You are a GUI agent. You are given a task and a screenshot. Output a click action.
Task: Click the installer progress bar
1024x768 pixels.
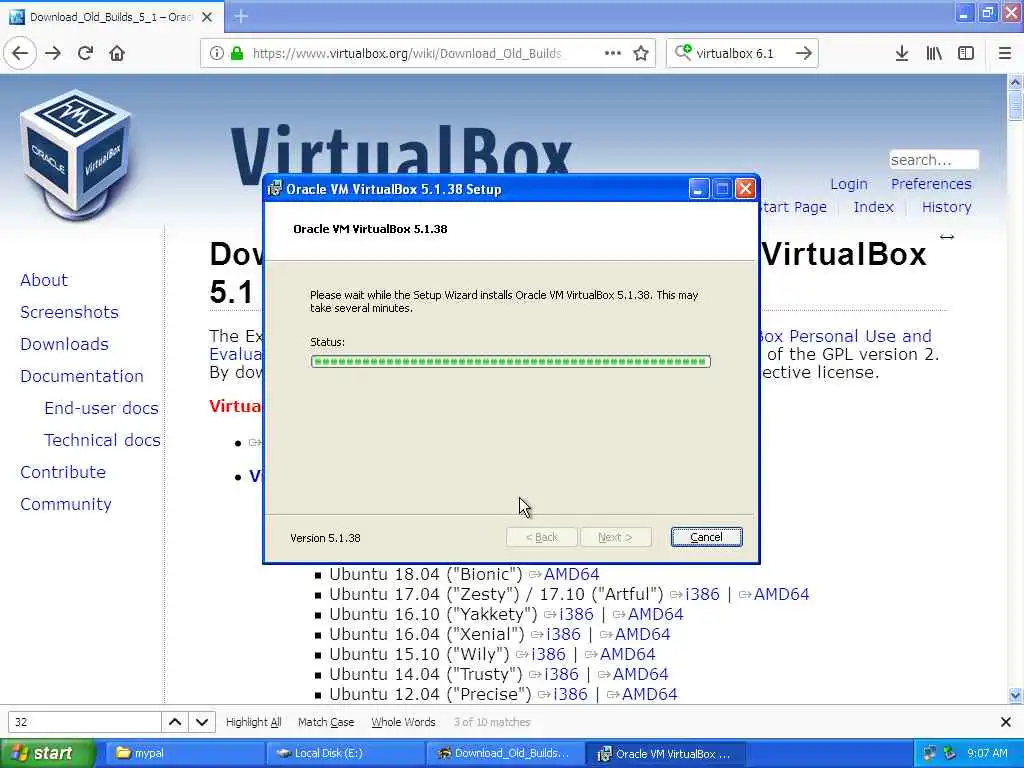coord(511,361)
